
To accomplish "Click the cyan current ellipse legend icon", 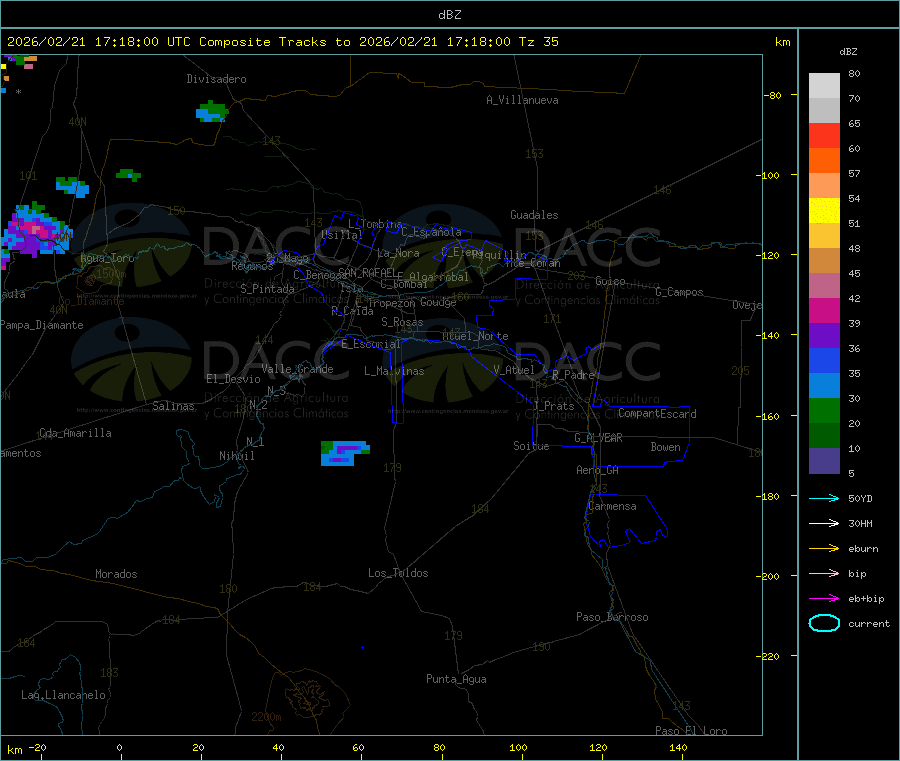I will (x=824, y=623).
